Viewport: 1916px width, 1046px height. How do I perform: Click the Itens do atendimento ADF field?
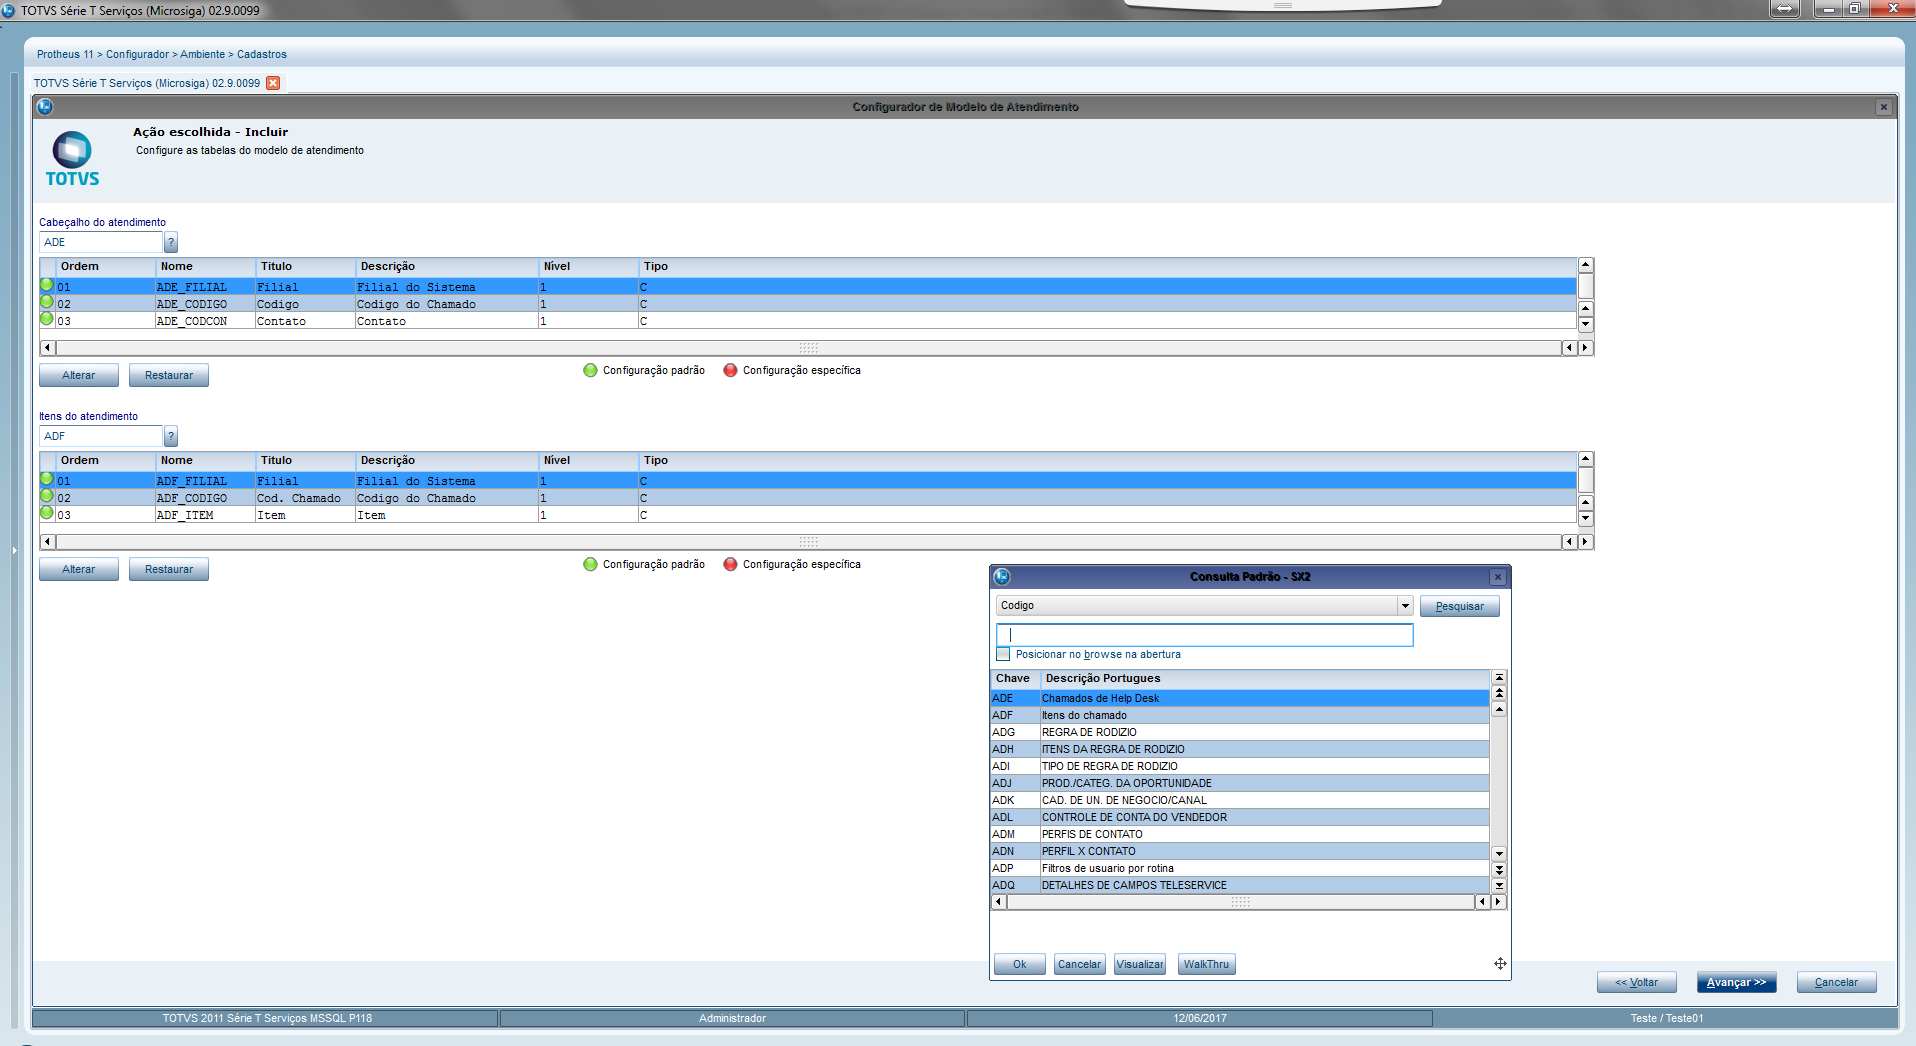(x=101, y=436)
